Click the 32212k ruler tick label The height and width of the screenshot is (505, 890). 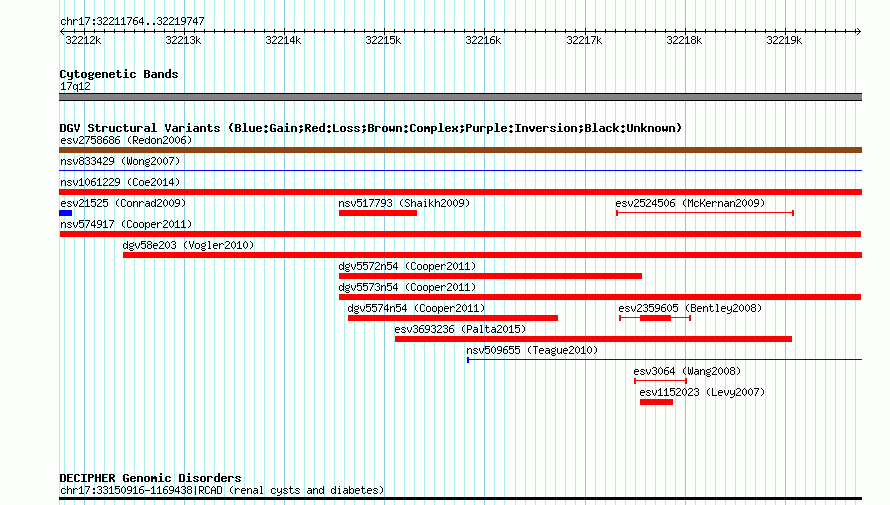tap(83, 40)
